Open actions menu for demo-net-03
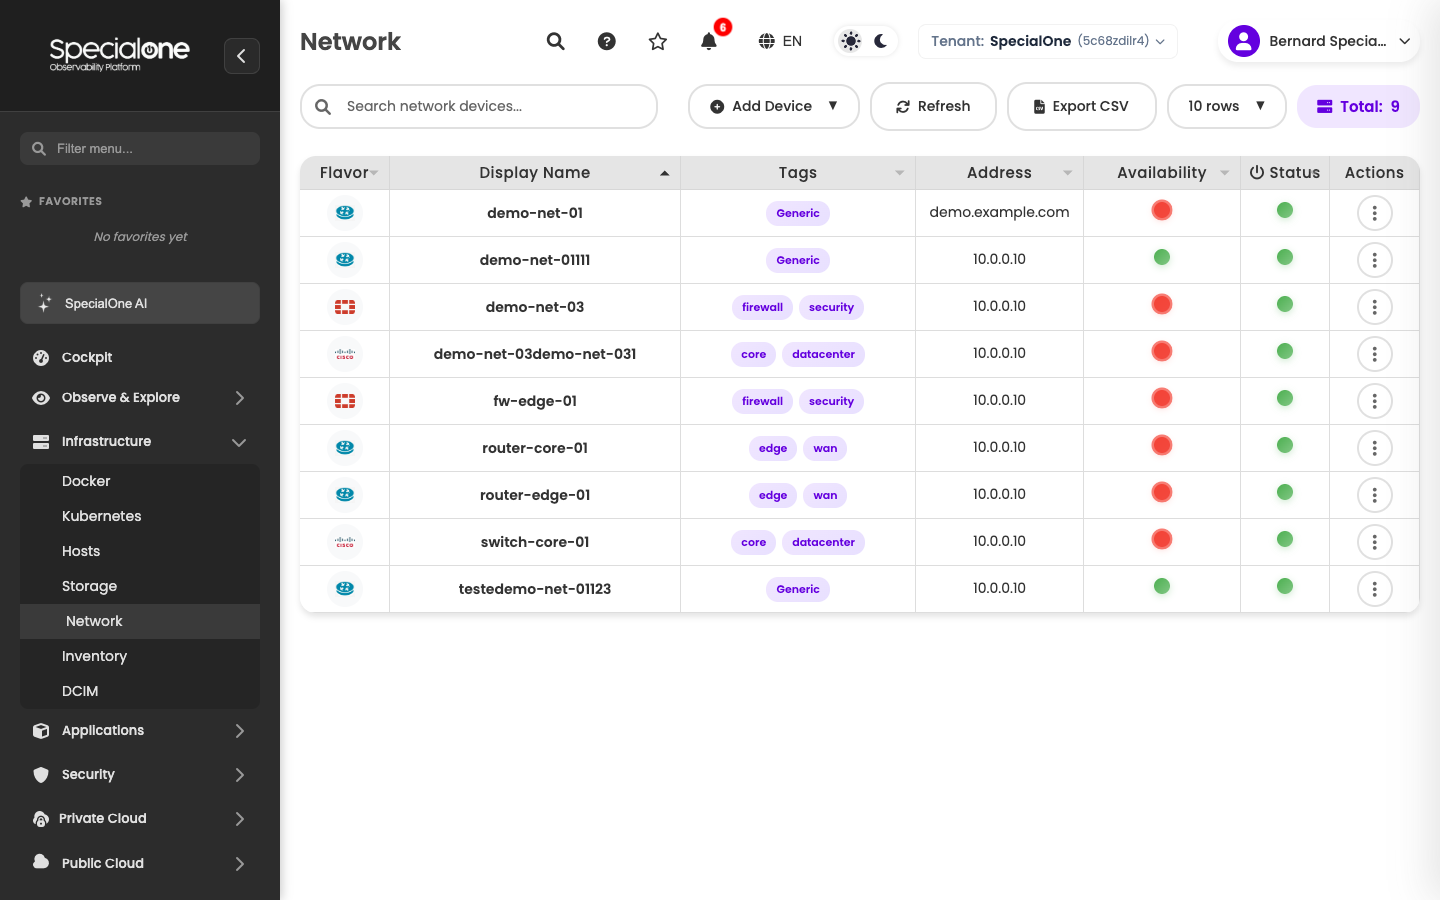 [x=1375, y=307]
